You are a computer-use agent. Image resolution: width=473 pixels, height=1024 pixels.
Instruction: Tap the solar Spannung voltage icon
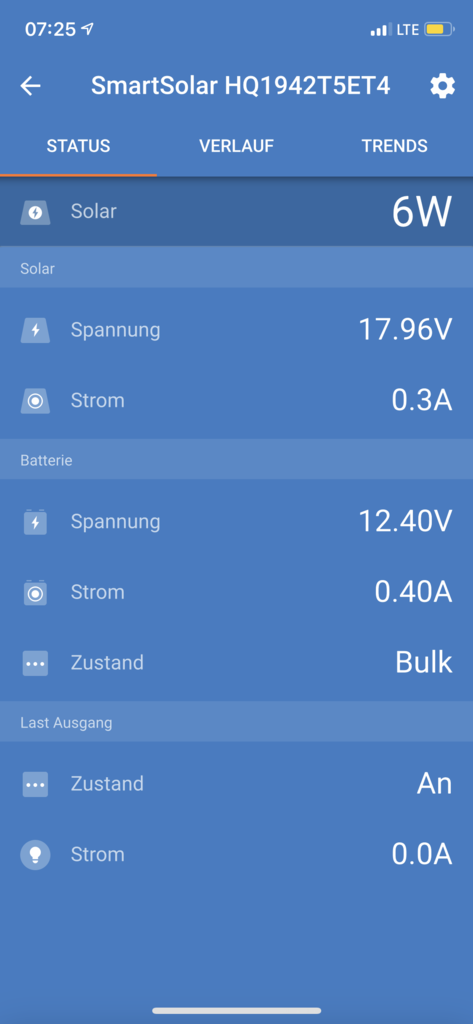pos(35,330)
